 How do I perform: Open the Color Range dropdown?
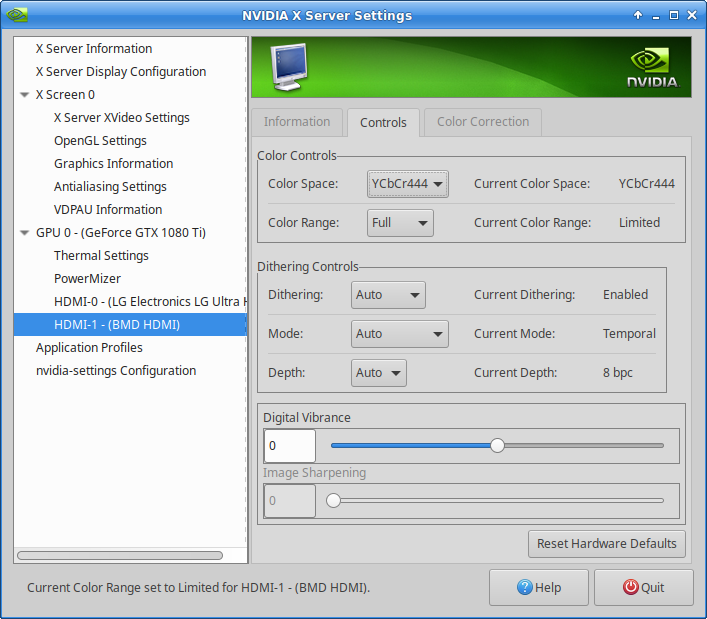coord(400,223)
